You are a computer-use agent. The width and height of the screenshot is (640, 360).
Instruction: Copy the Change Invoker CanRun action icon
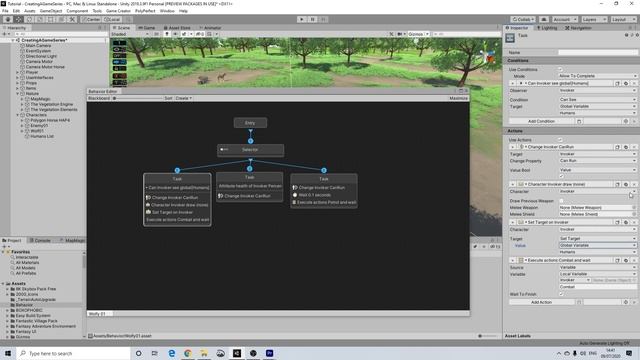pos(618,147)
